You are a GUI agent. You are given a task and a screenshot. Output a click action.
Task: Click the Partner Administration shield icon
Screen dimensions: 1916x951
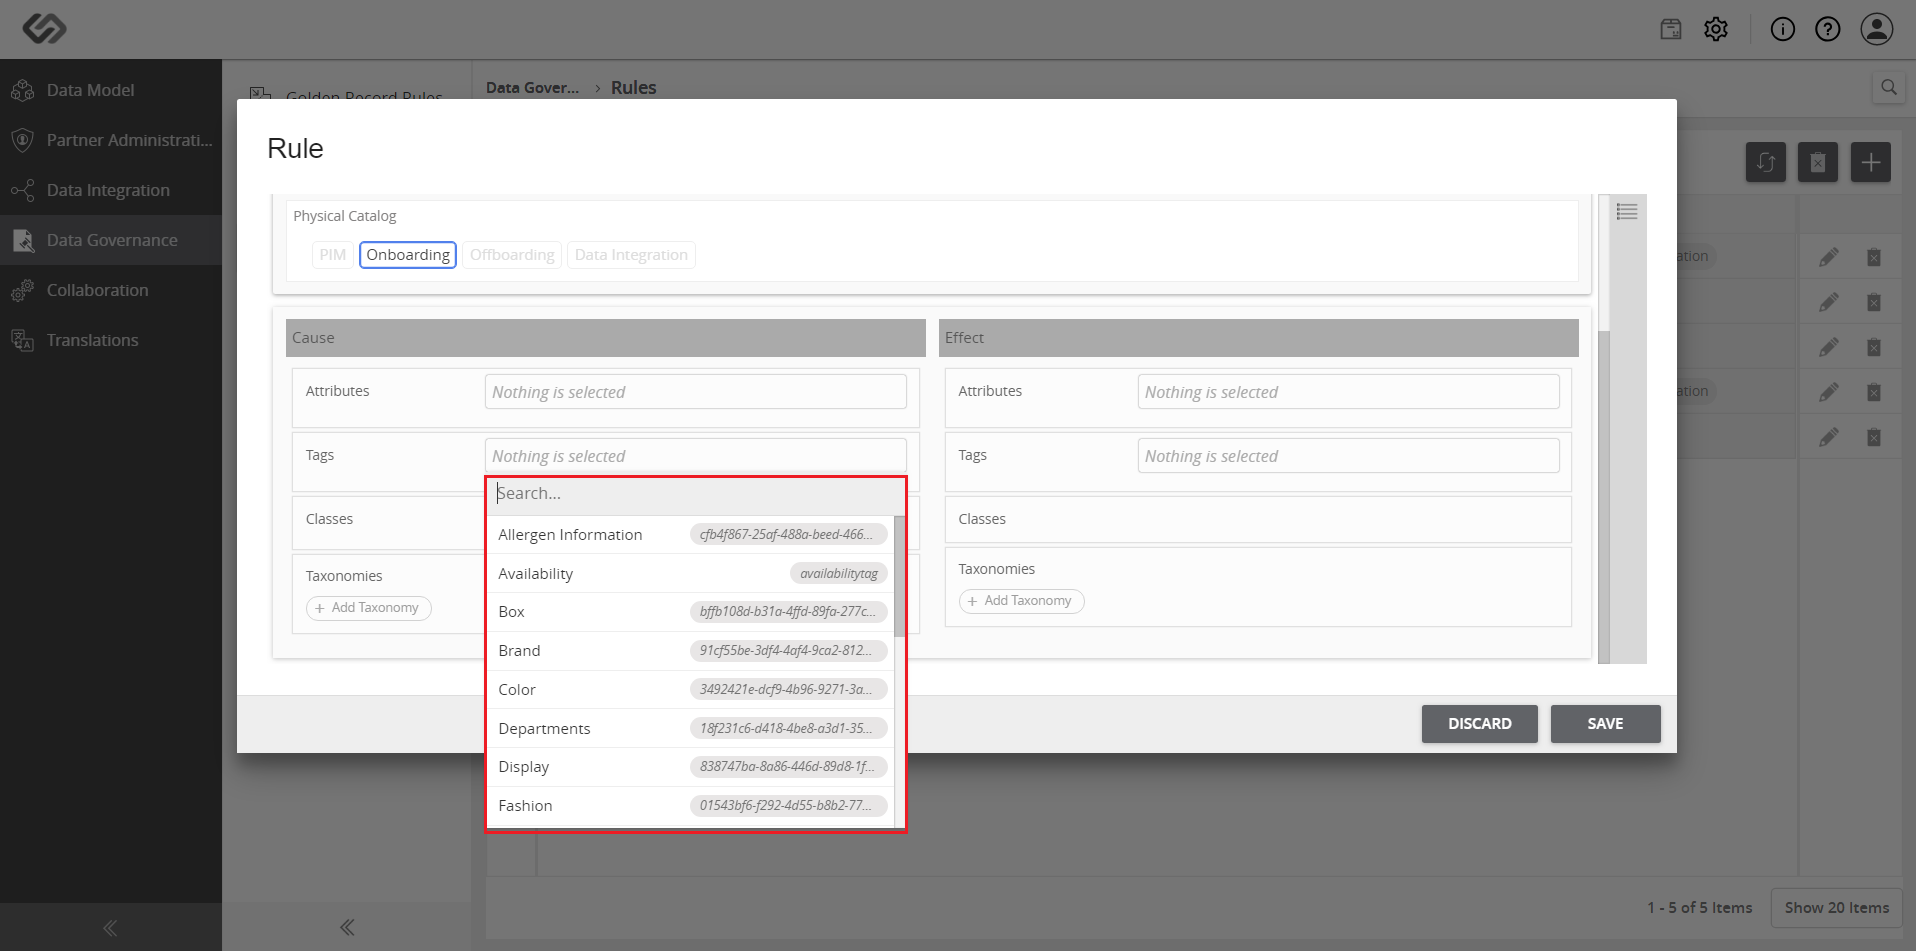tap(23, 140)
